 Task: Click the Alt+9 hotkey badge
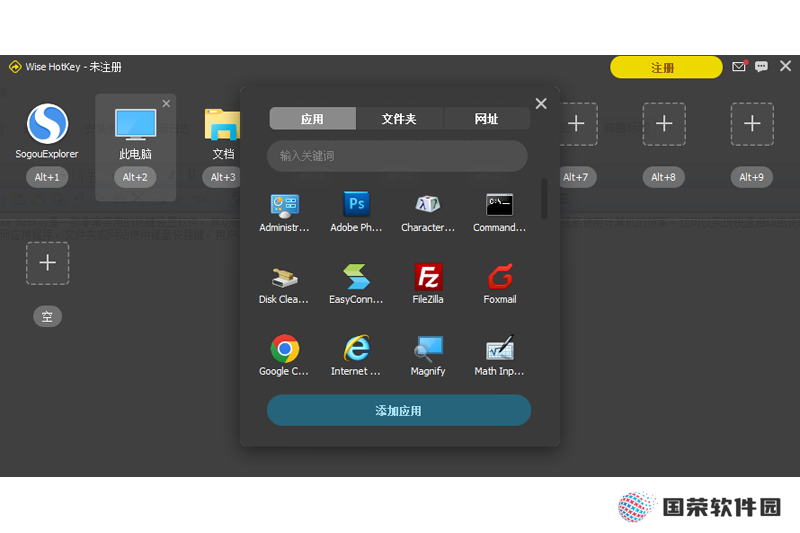(752, 177)
